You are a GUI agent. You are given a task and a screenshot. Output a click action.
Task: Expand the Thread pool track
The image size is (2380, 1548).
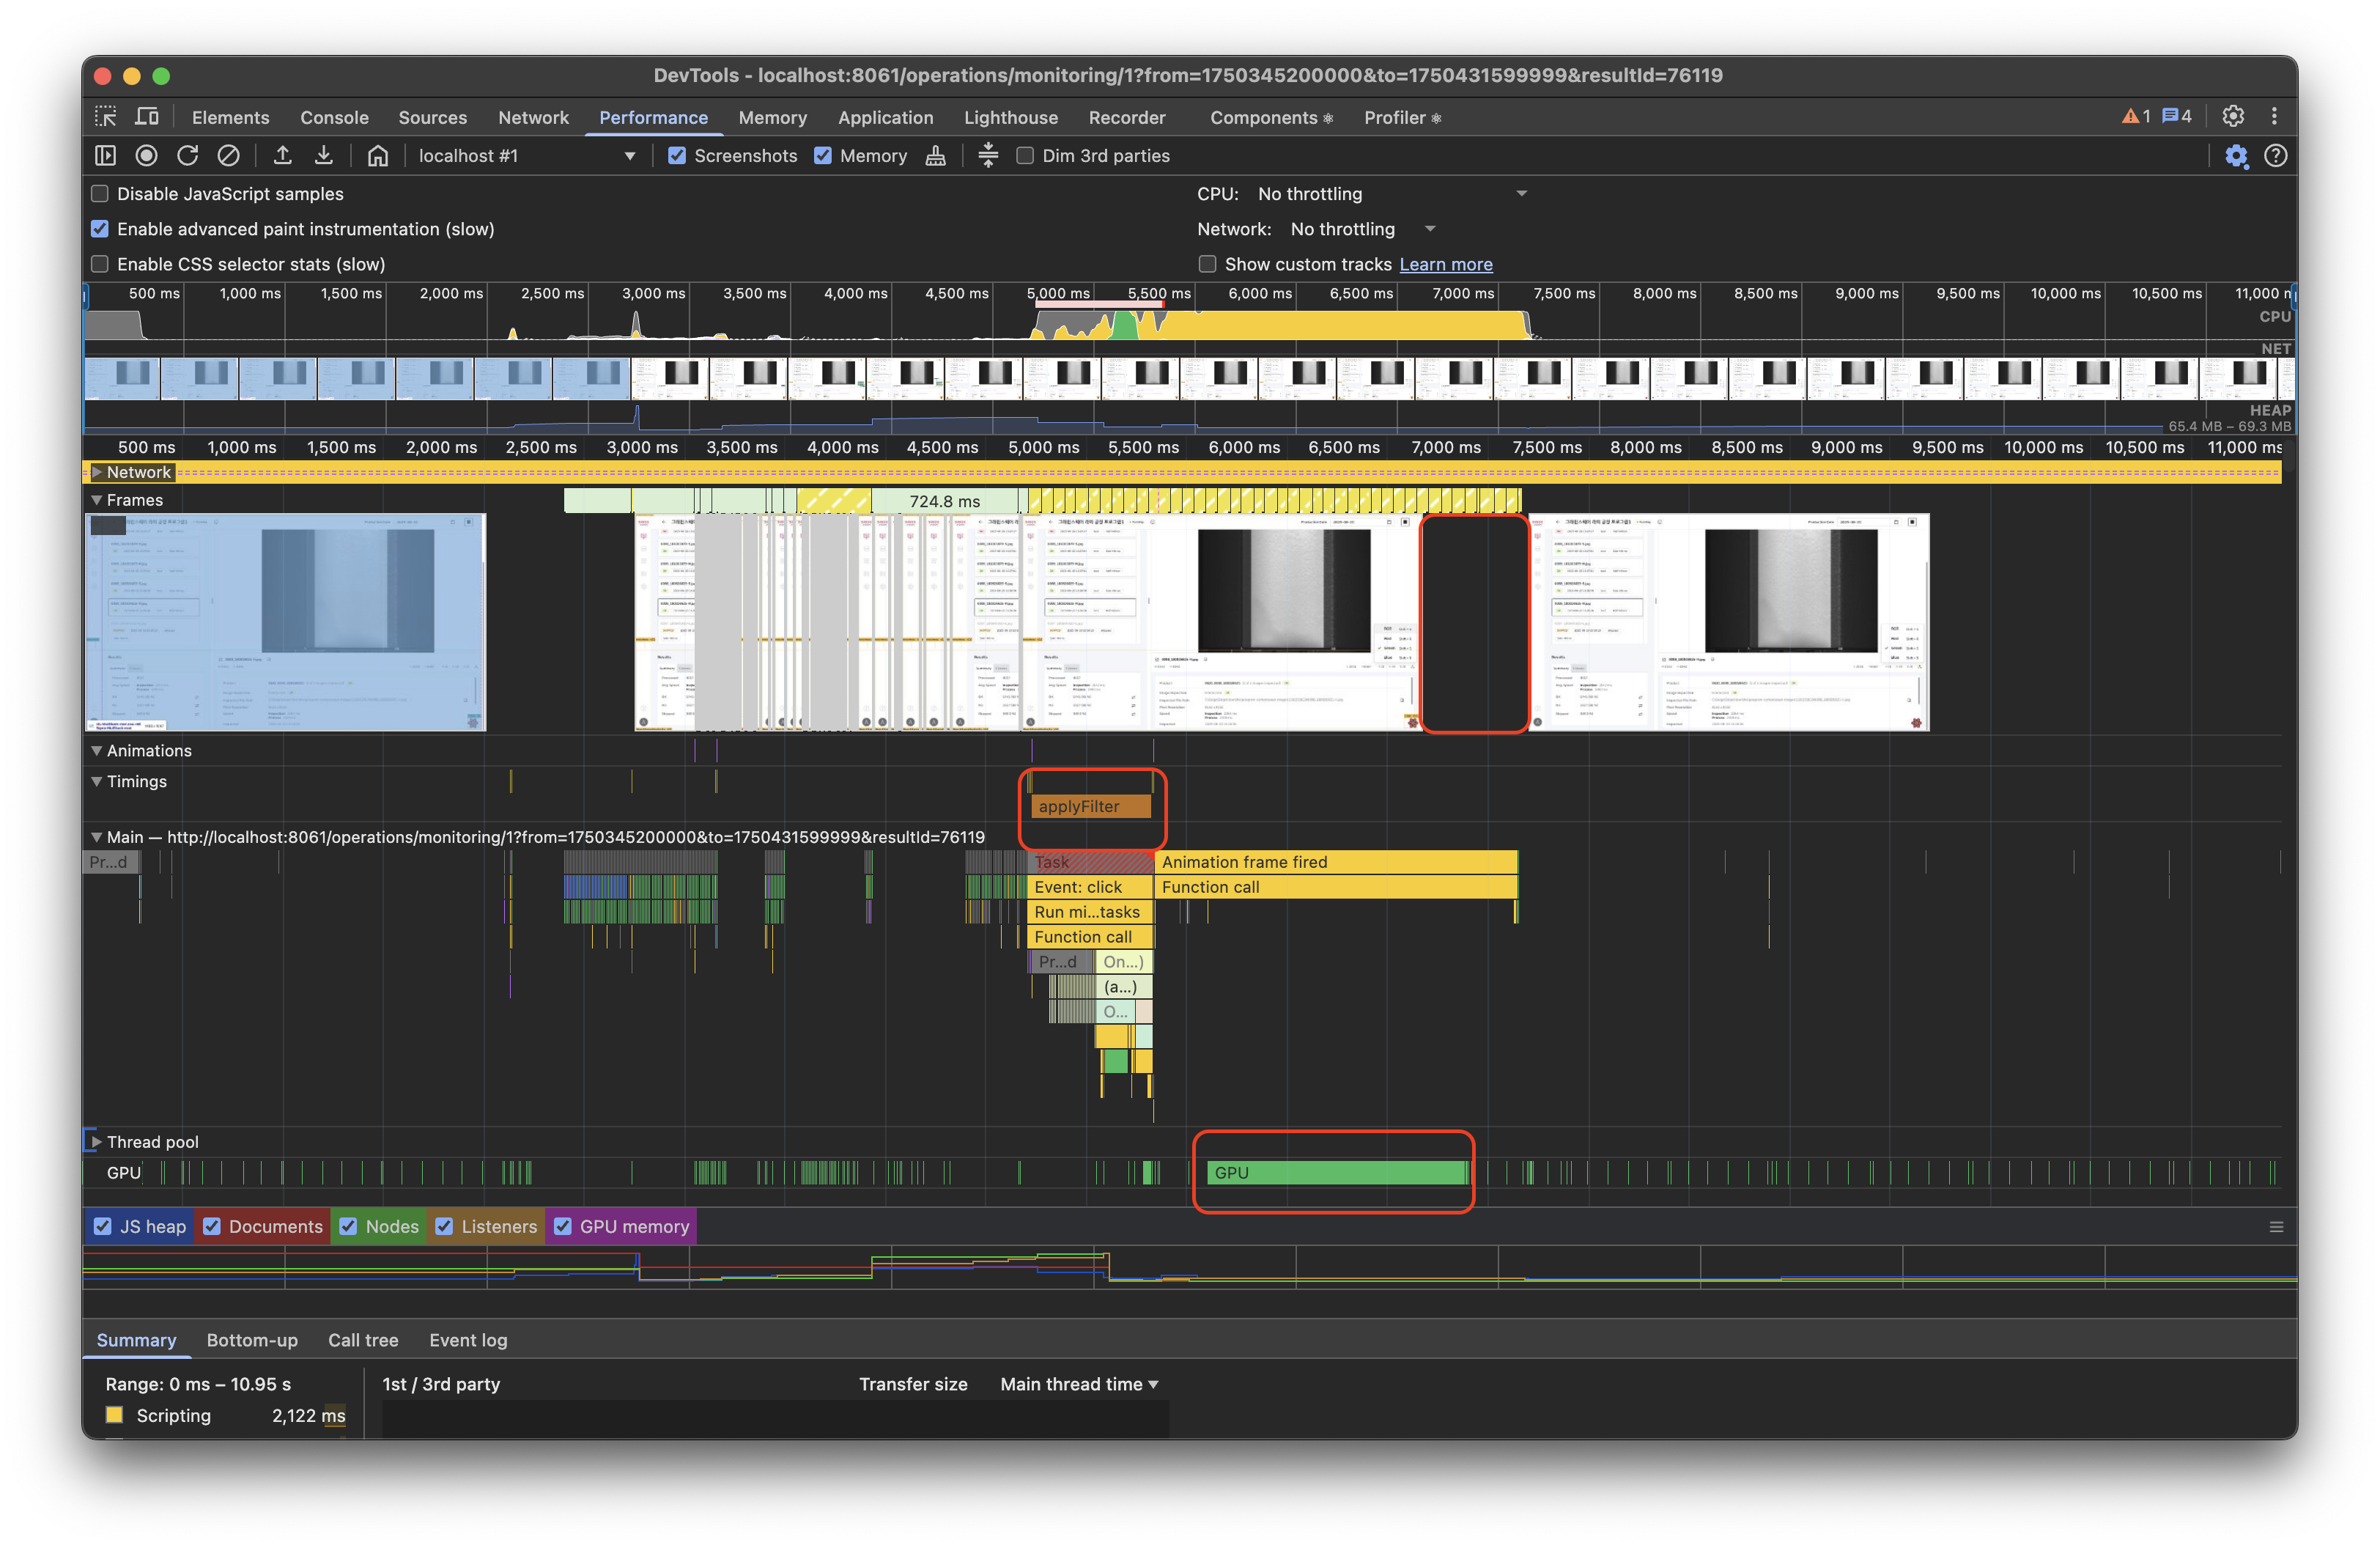(x=97, y=1141)
